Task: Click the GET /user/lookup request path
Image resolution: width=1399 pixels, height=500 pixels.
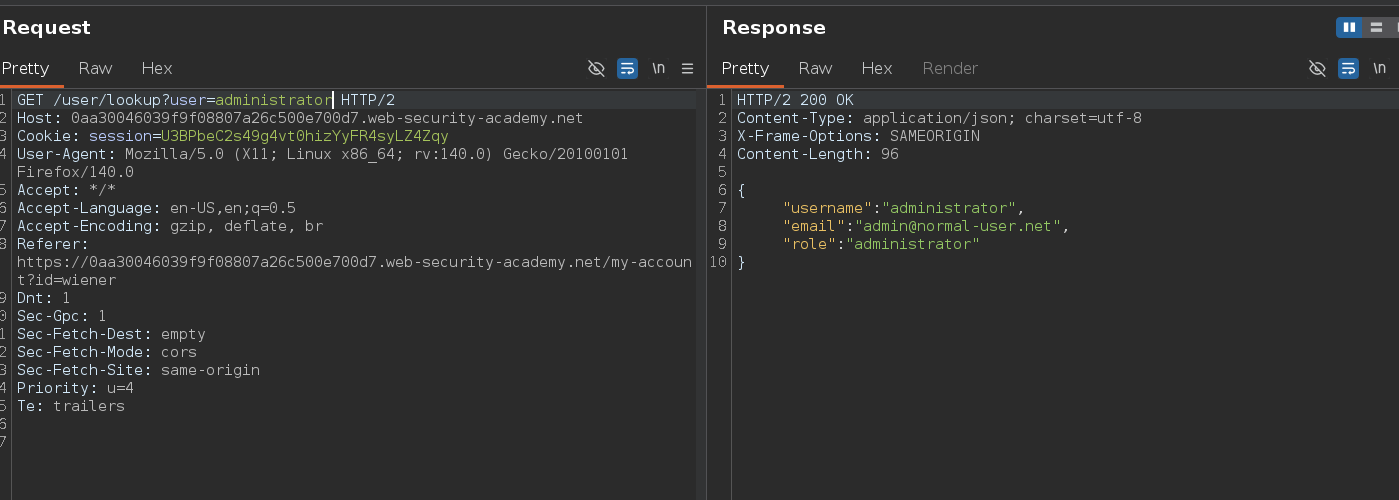Action: [x=112, y=100]
